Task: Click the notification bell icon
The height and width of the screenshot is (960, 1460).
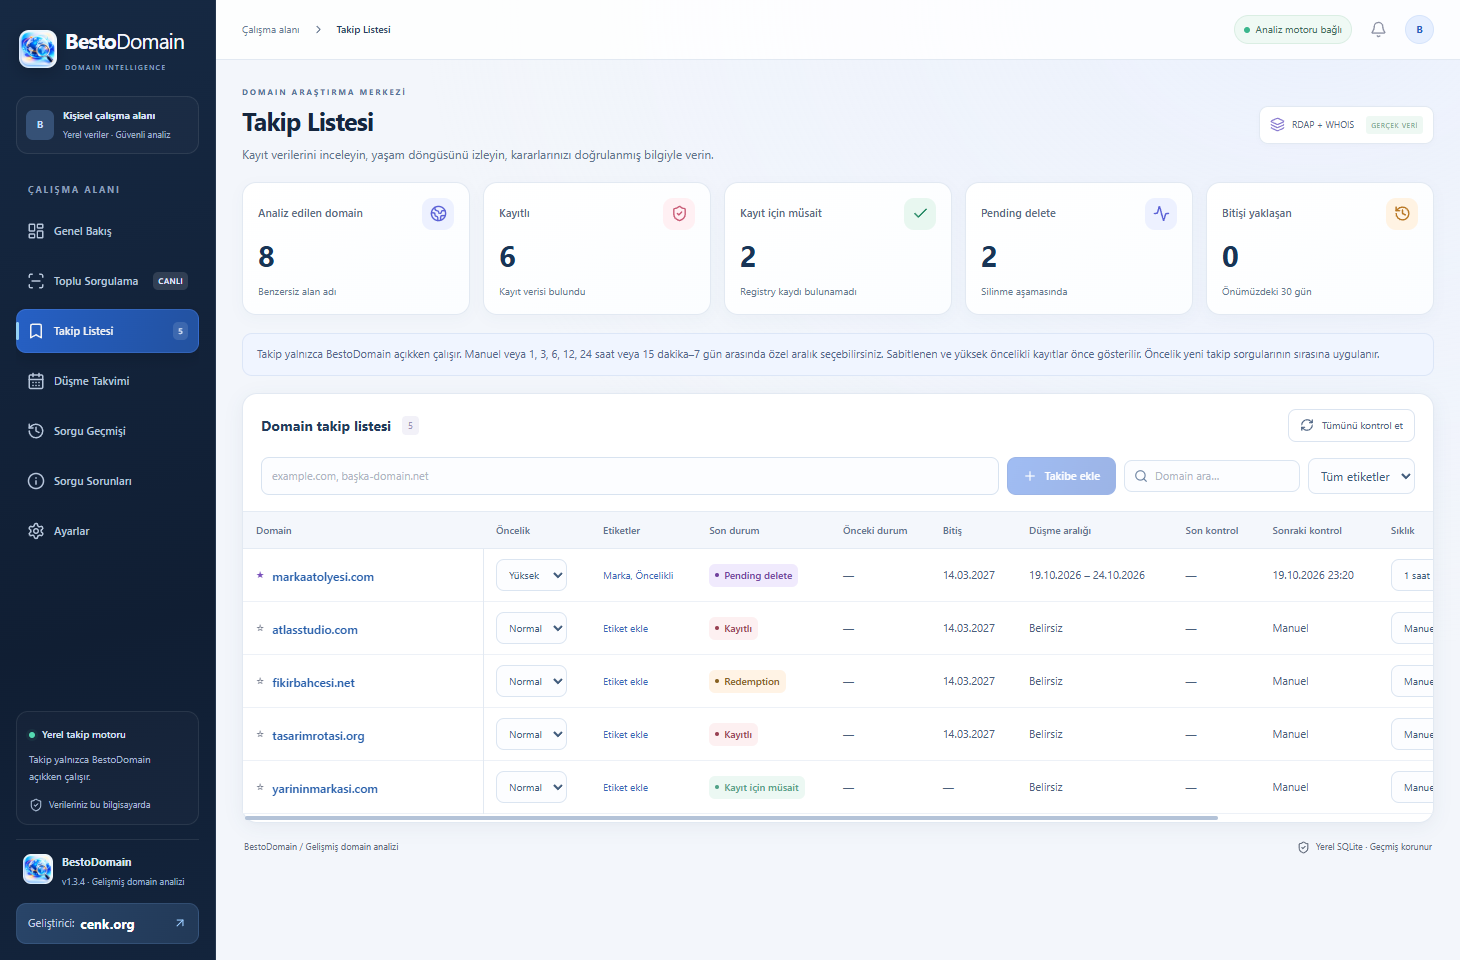Action: 1378,30
